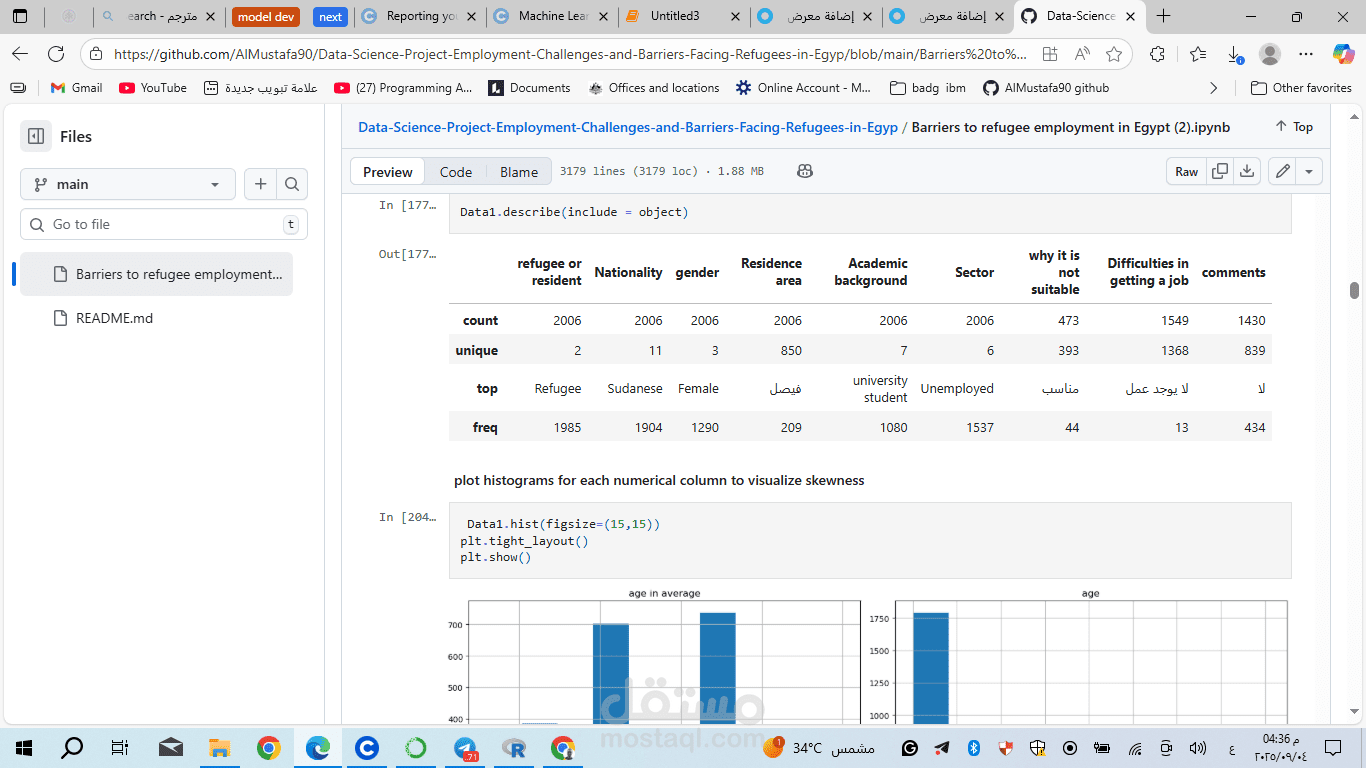Open the main branch dropdown

[x=127, y=184]
